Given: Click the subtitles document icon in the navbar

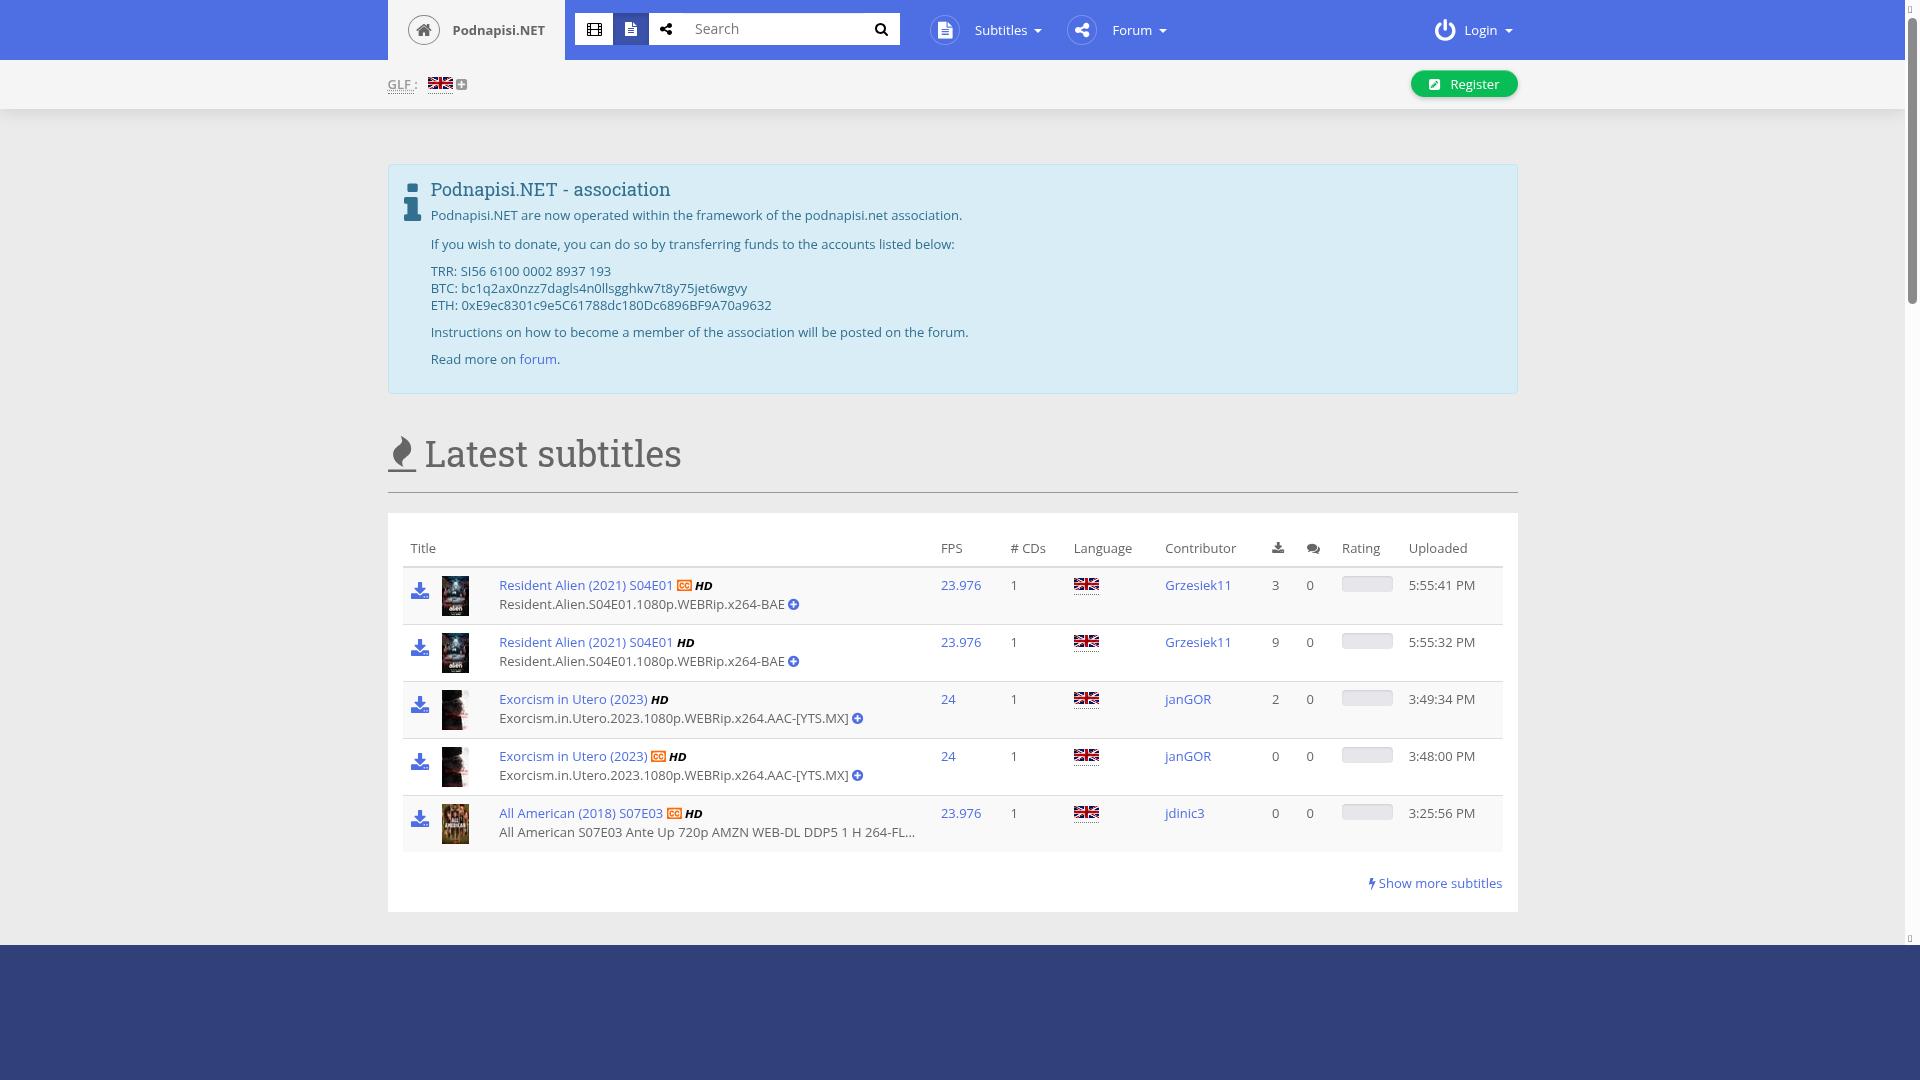Looking at the screenshot, I should (x=944, y=30).
